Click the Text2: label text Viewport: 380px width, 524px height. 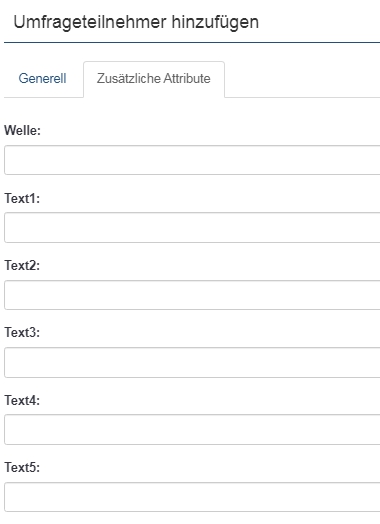22,265
